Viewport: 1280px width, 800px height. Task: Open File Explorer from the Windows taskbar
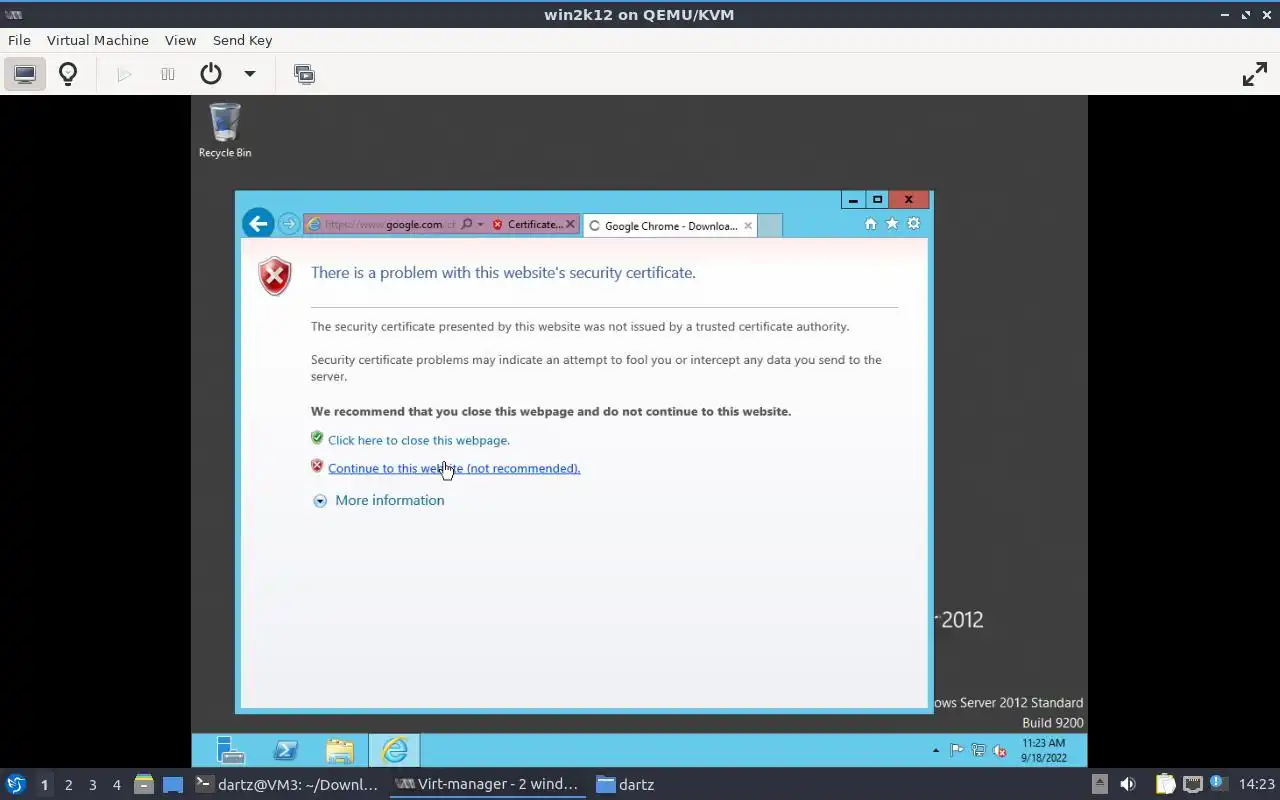340,750
